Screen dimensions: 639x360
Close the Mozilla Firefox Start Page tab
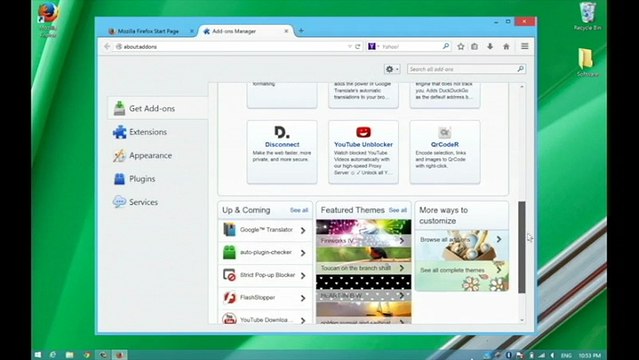pos(192,31)
